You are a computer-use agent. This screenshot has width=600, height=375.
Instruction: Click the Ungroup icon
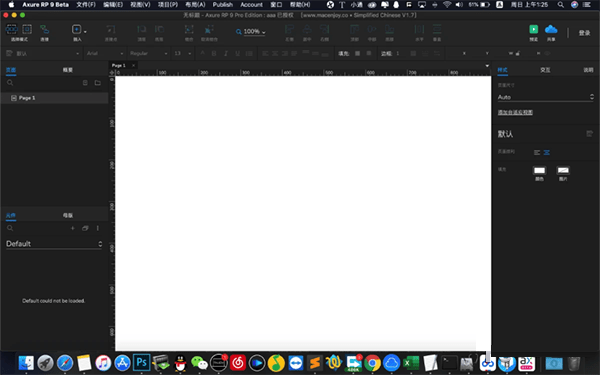(x=209, y=29)
